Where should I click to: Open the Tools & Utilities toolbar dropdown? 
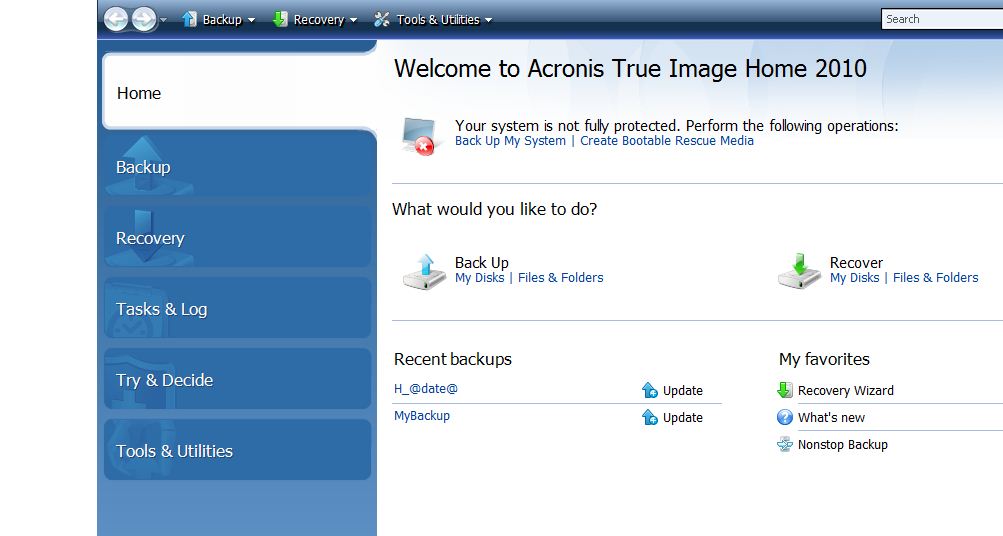tap(433, 20)
